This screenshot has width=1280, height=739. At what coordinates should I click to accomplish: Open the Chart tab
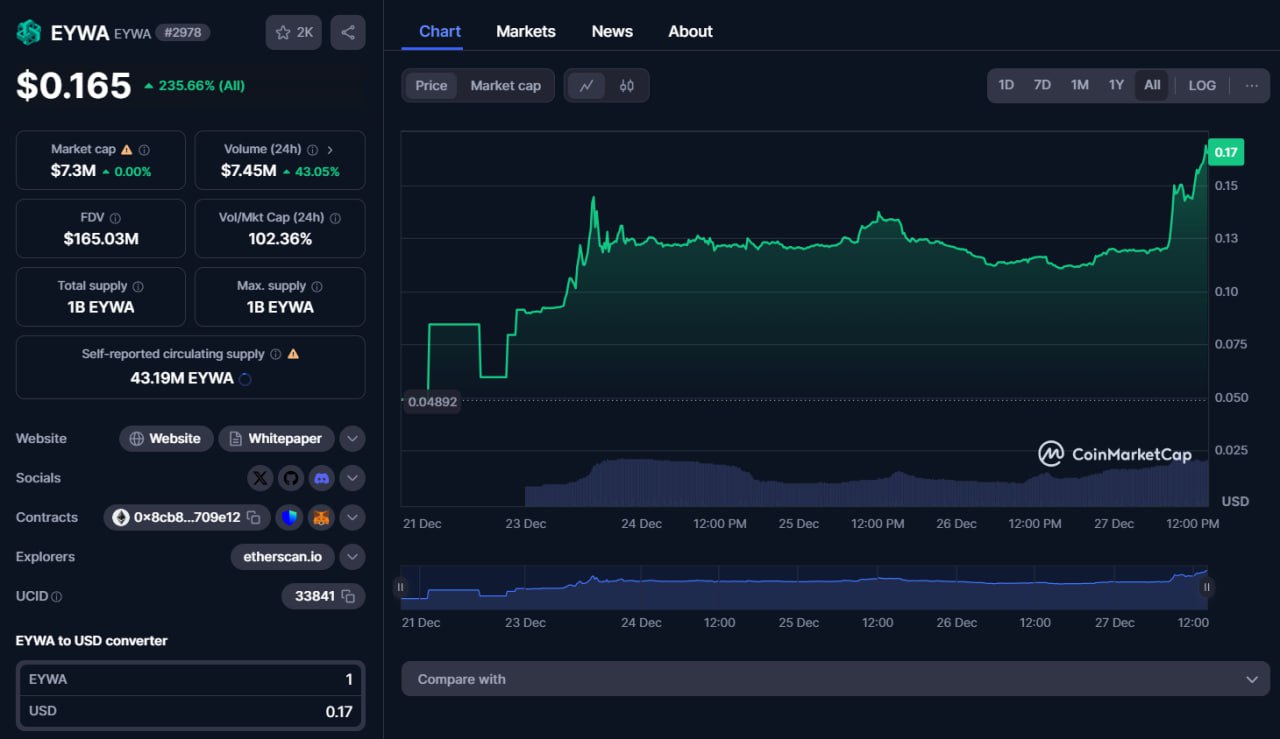440,31
